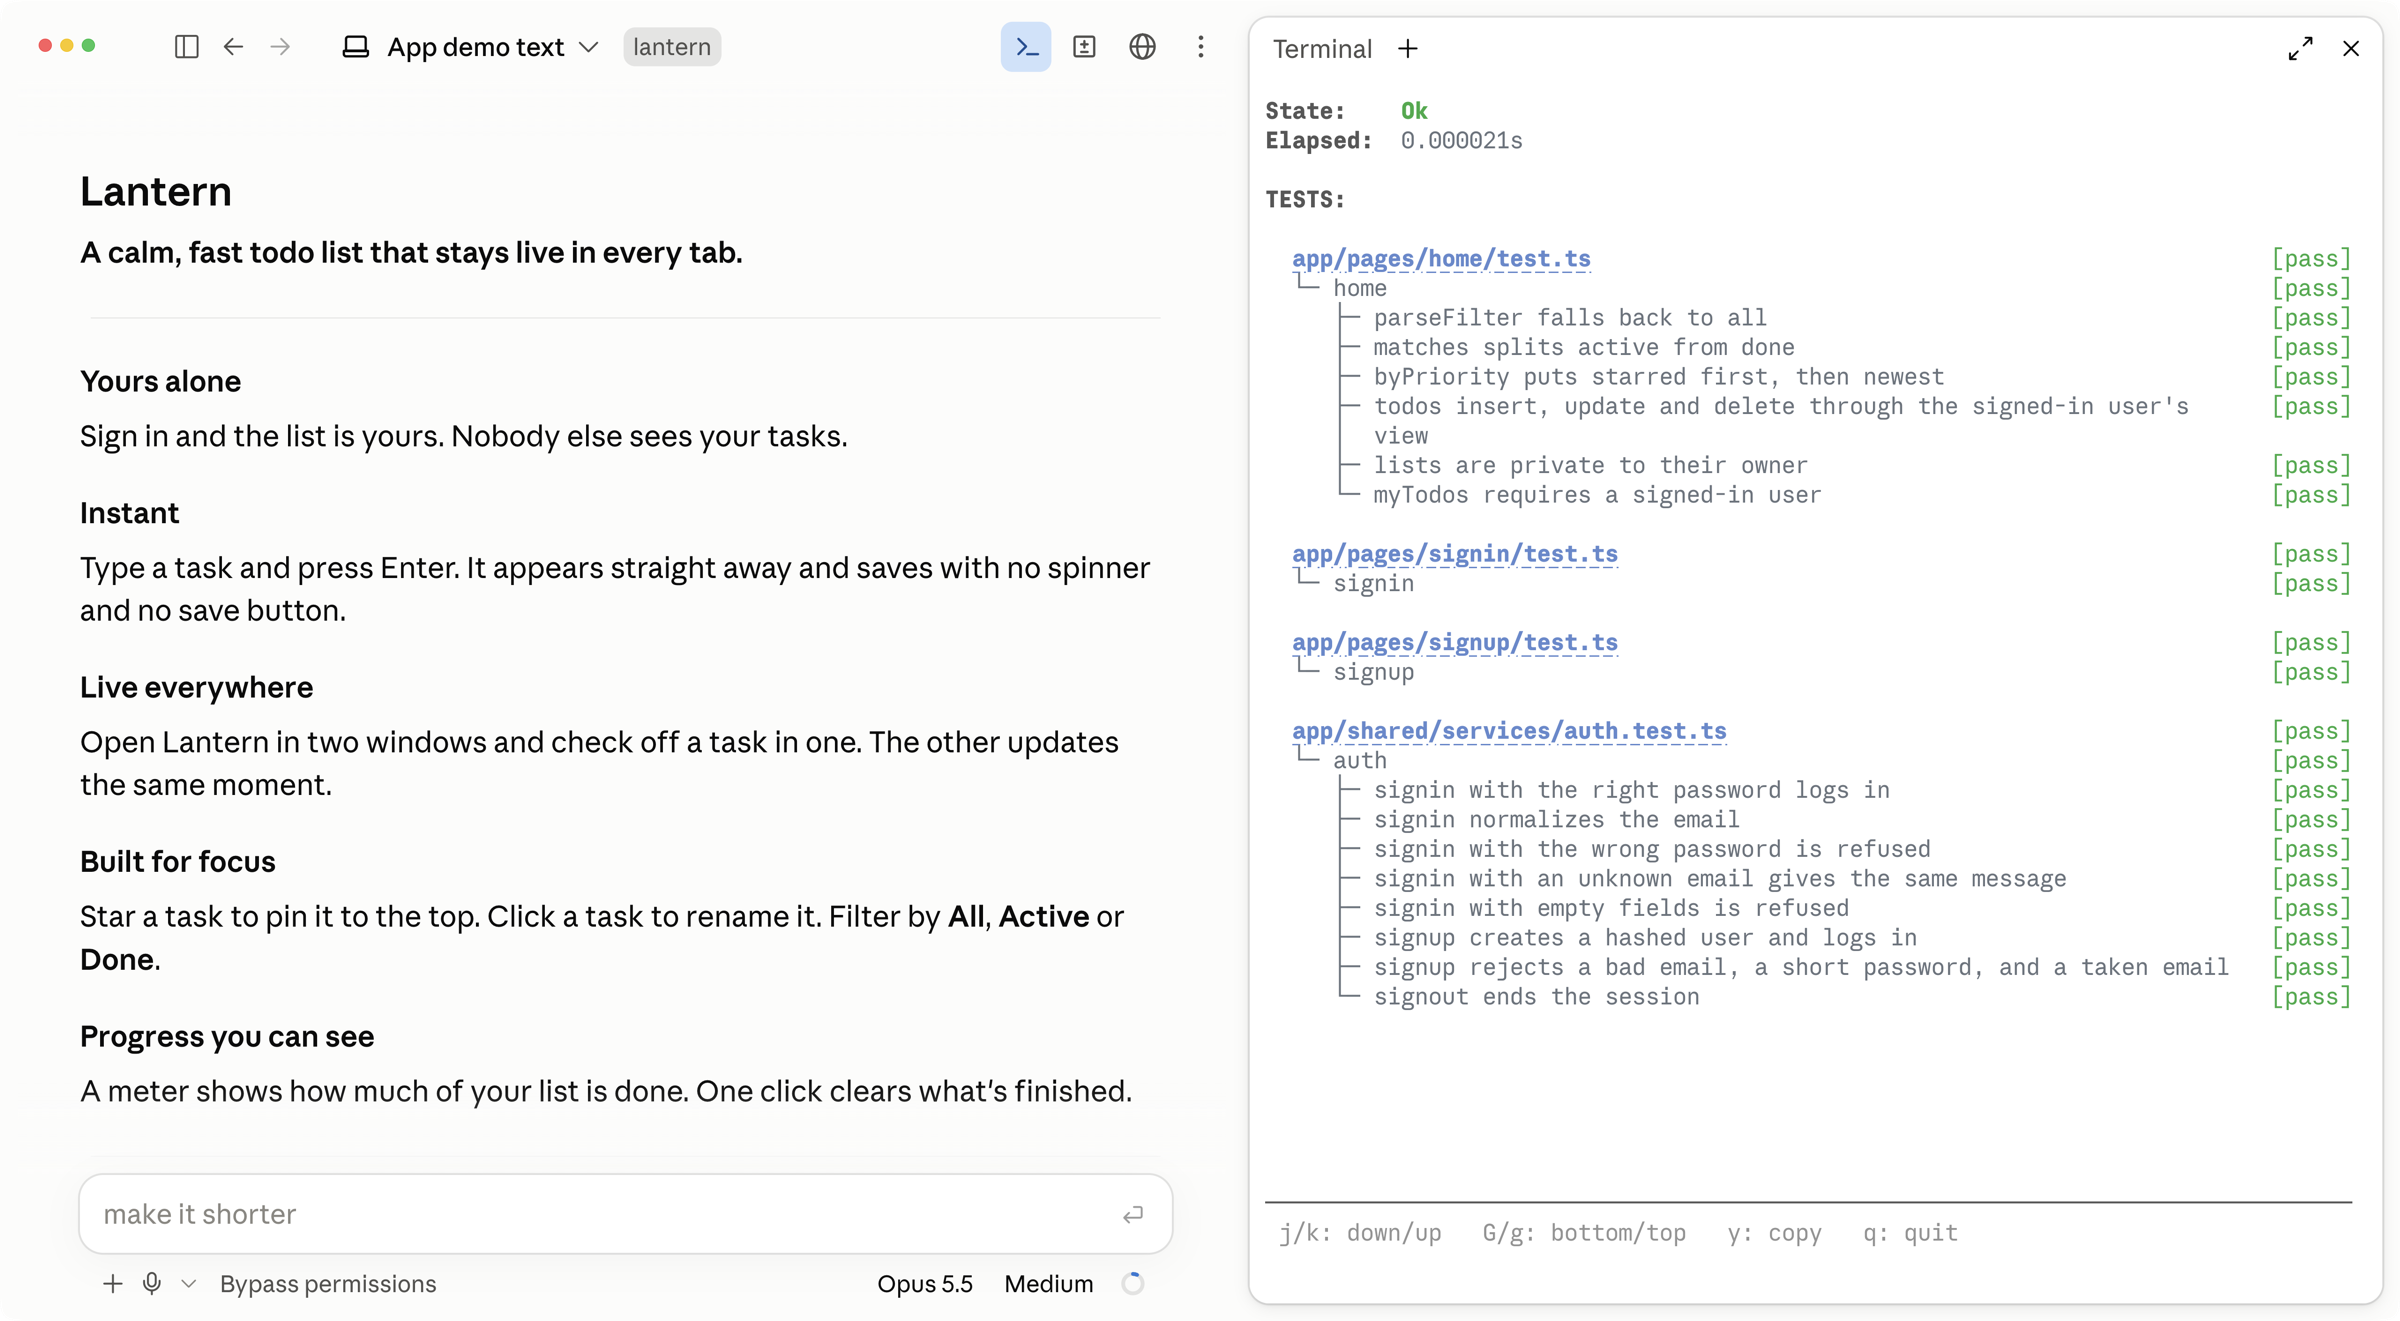Expand the chevron next to the microphone
This screenshot has width=2400, height=1321.
click(189, 1284)
